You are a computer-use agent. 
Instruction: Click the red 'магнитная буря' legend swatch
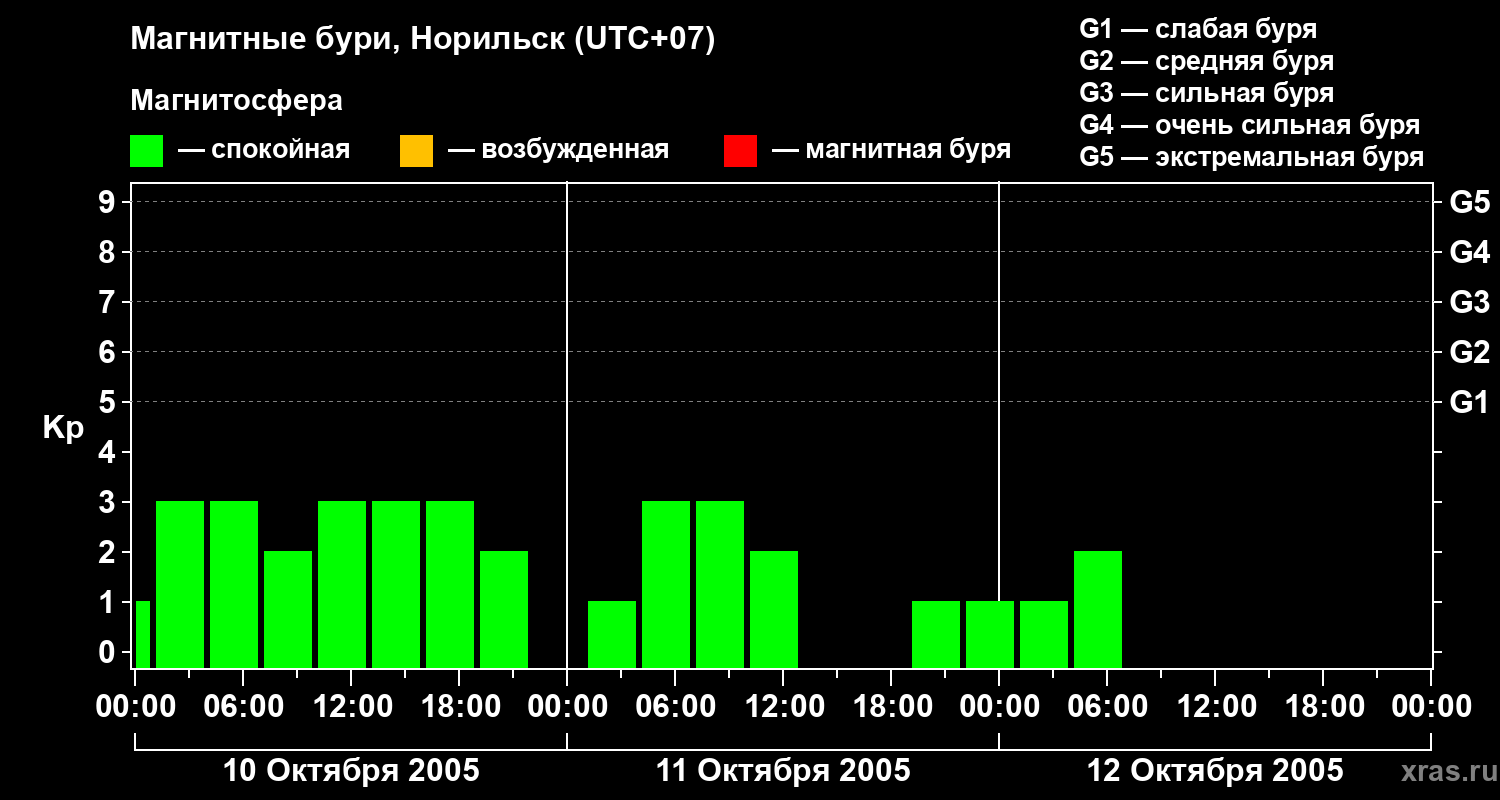pyautogui.click(x=740, y=151)
